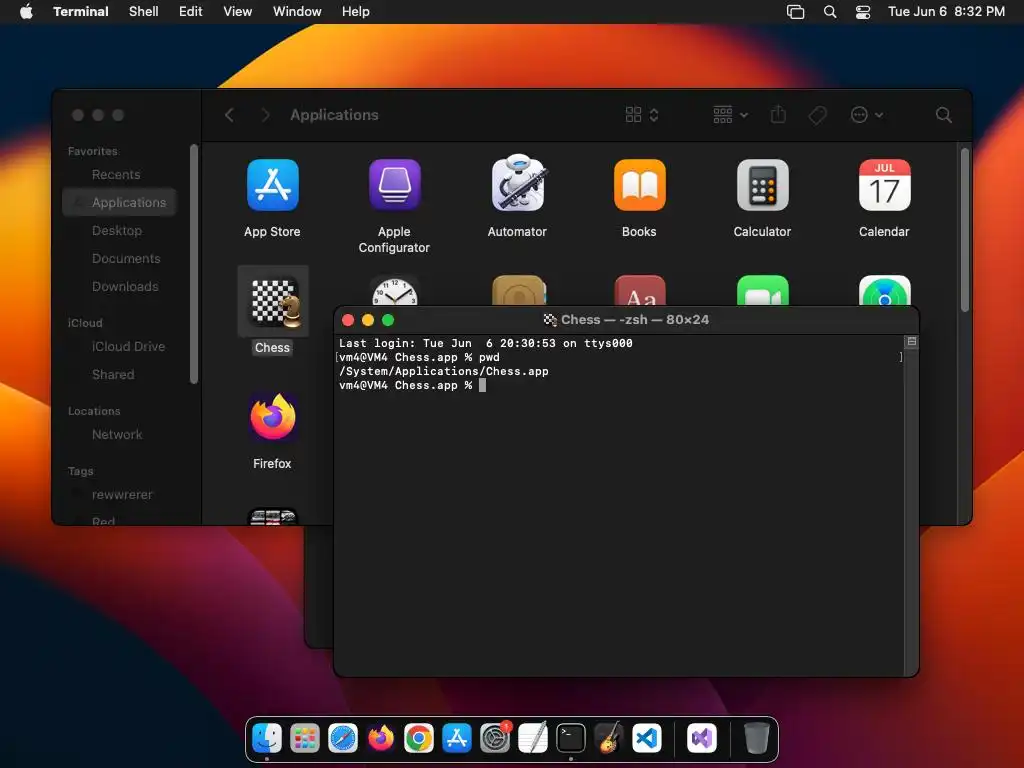Image resolution: width=1024 pixels, height=768 pixels.
Task: Open Finder action ellipsis dropdown menu
Action: pos(867,115)
